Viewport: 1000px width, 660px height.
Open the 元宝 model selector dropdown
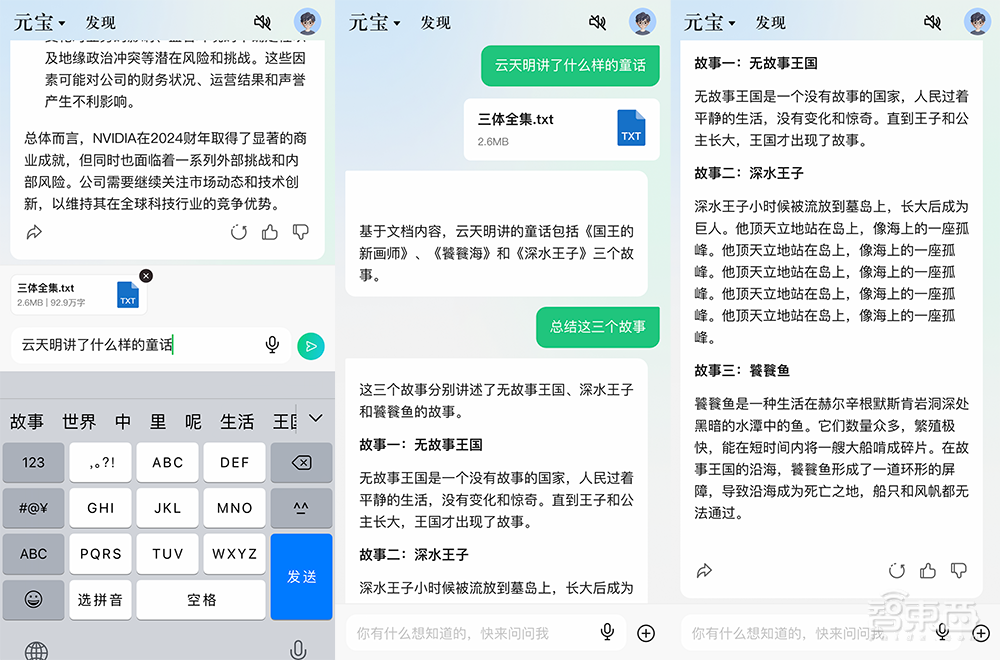38,22
